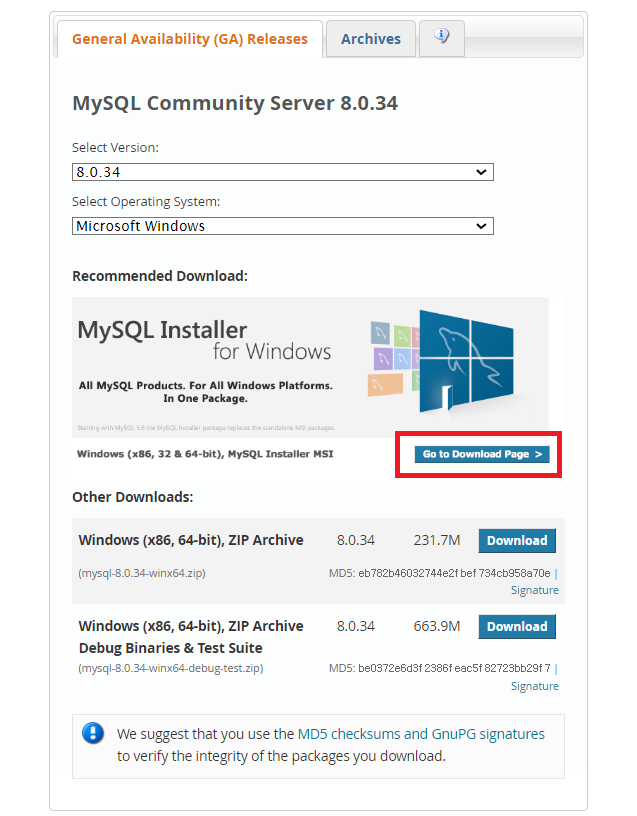Click the 663.9M file size value
This screenshot has height=816, width=637.
click(x=437, y=626)
